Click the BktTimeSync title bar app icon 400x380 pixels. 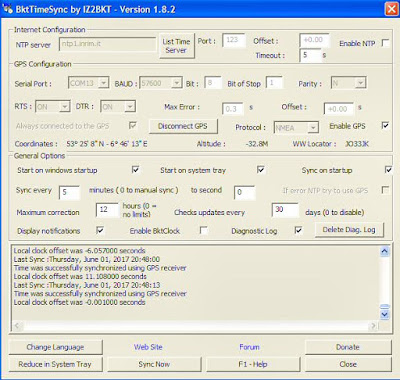tap(7, 9)
